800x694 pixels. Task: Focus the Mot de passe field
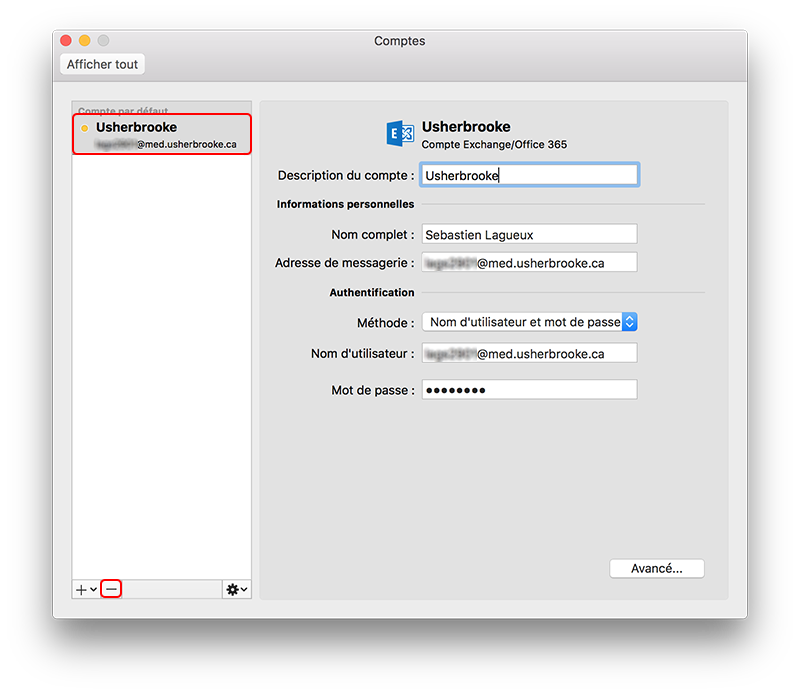(528, 390)
